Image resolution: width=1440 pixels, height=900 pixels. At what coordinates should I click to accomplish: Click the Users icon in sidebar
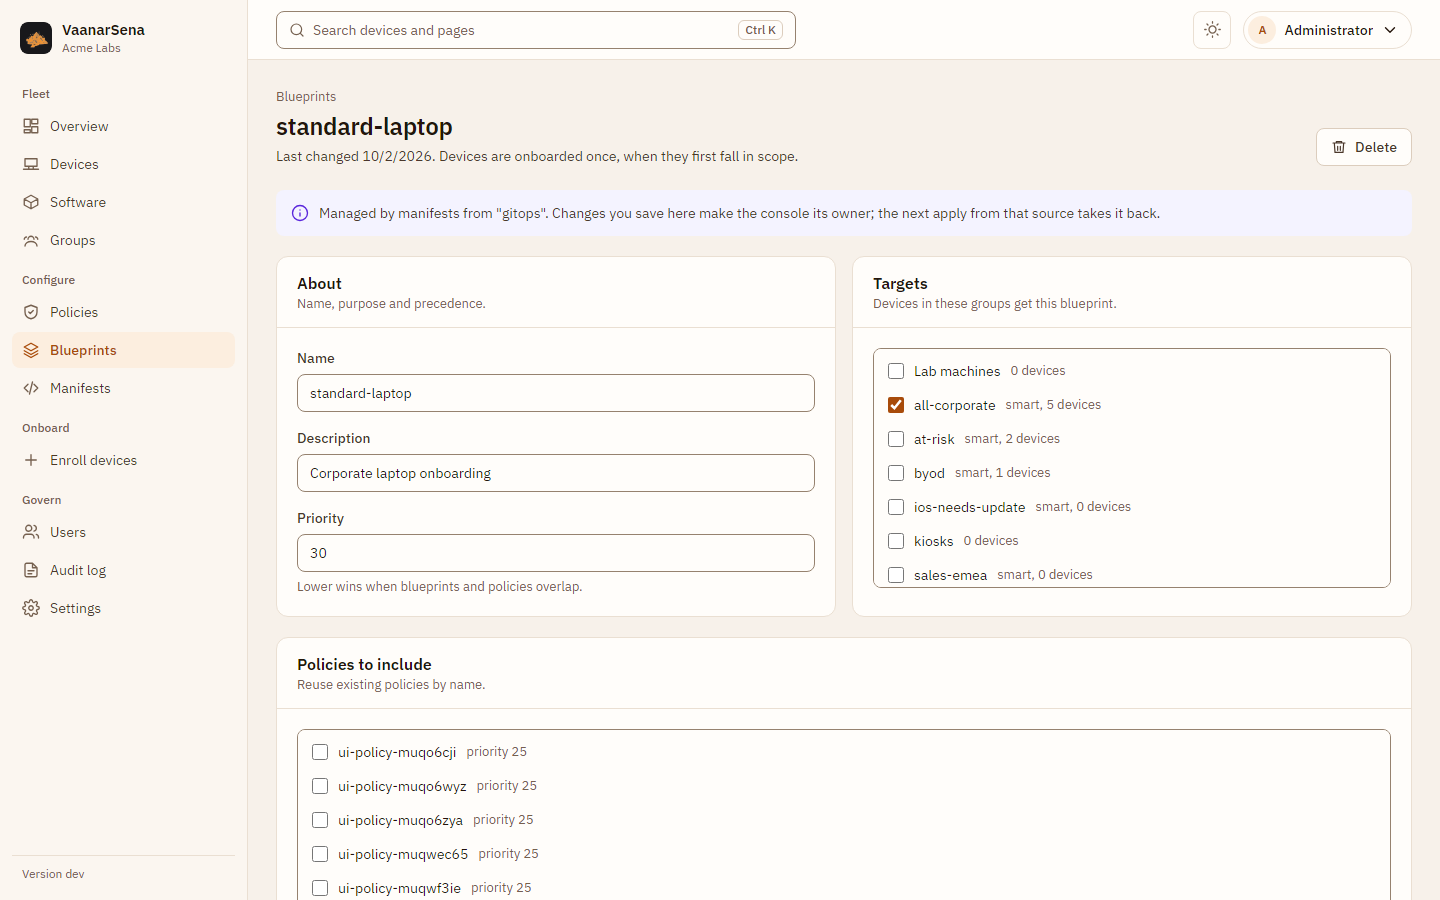tap(31, 532)
